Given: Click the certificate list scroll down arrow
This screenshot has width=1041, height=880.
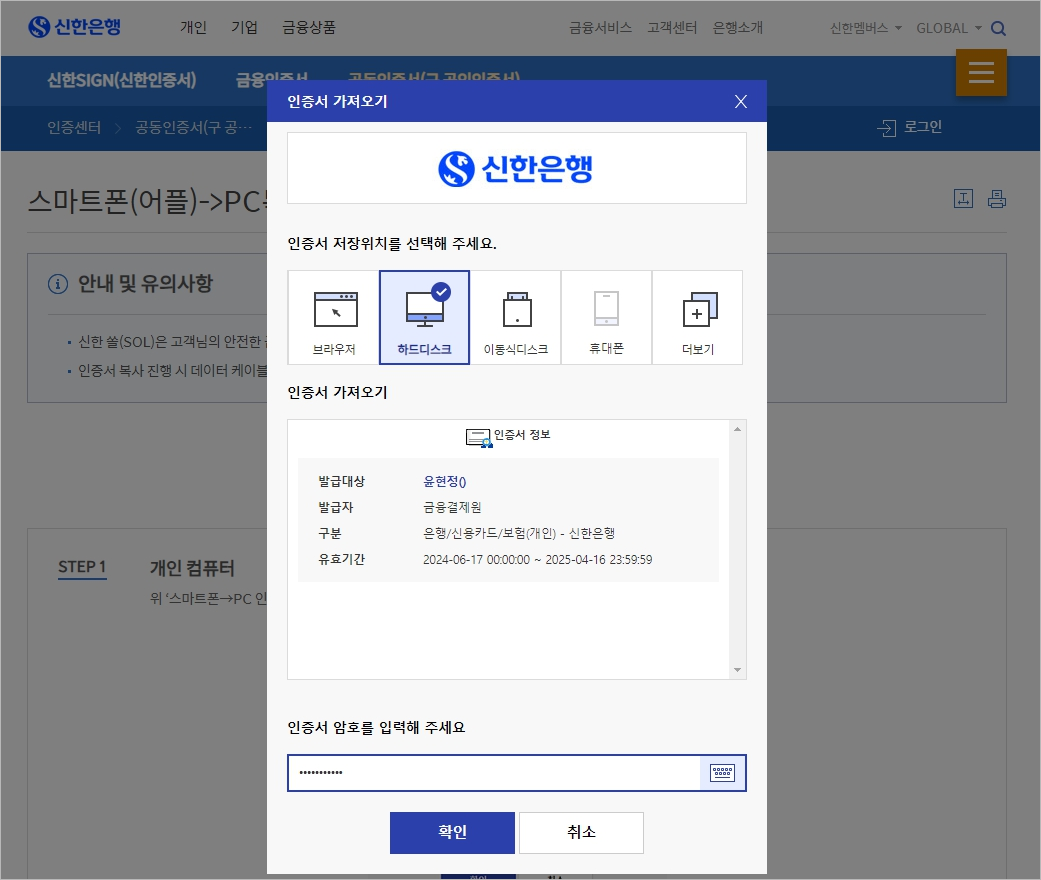Looking at the screenshot, I should click(737, 669).
